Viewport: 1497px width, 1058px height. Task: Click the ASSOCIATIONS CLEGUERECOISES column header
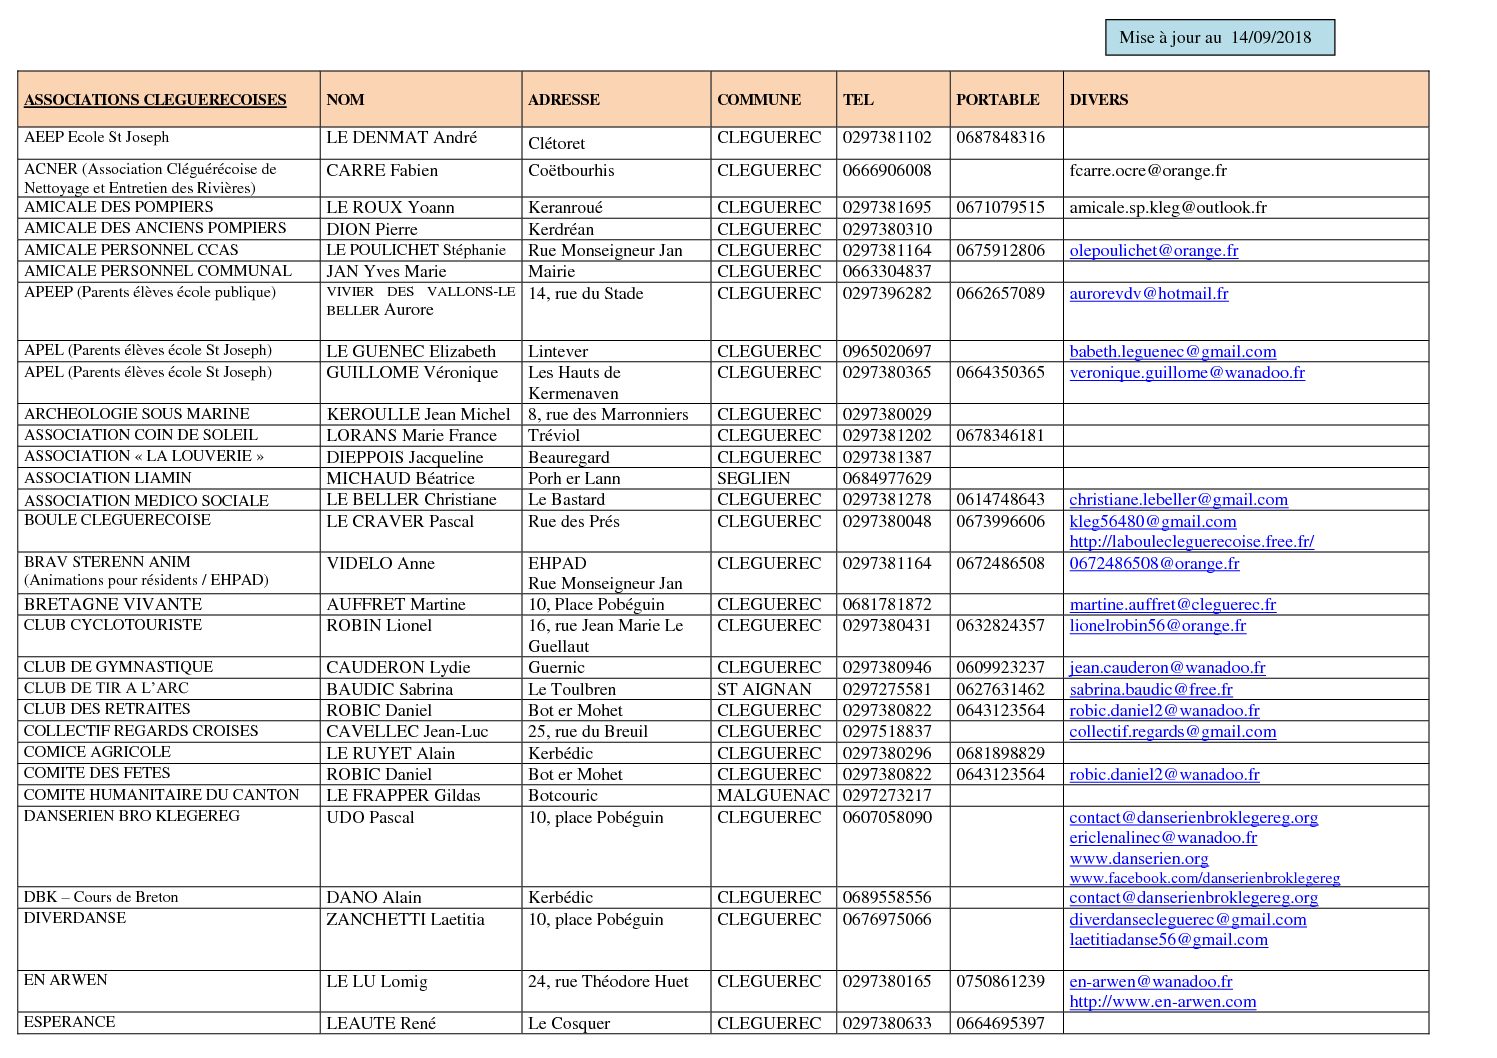pos(155,100)
